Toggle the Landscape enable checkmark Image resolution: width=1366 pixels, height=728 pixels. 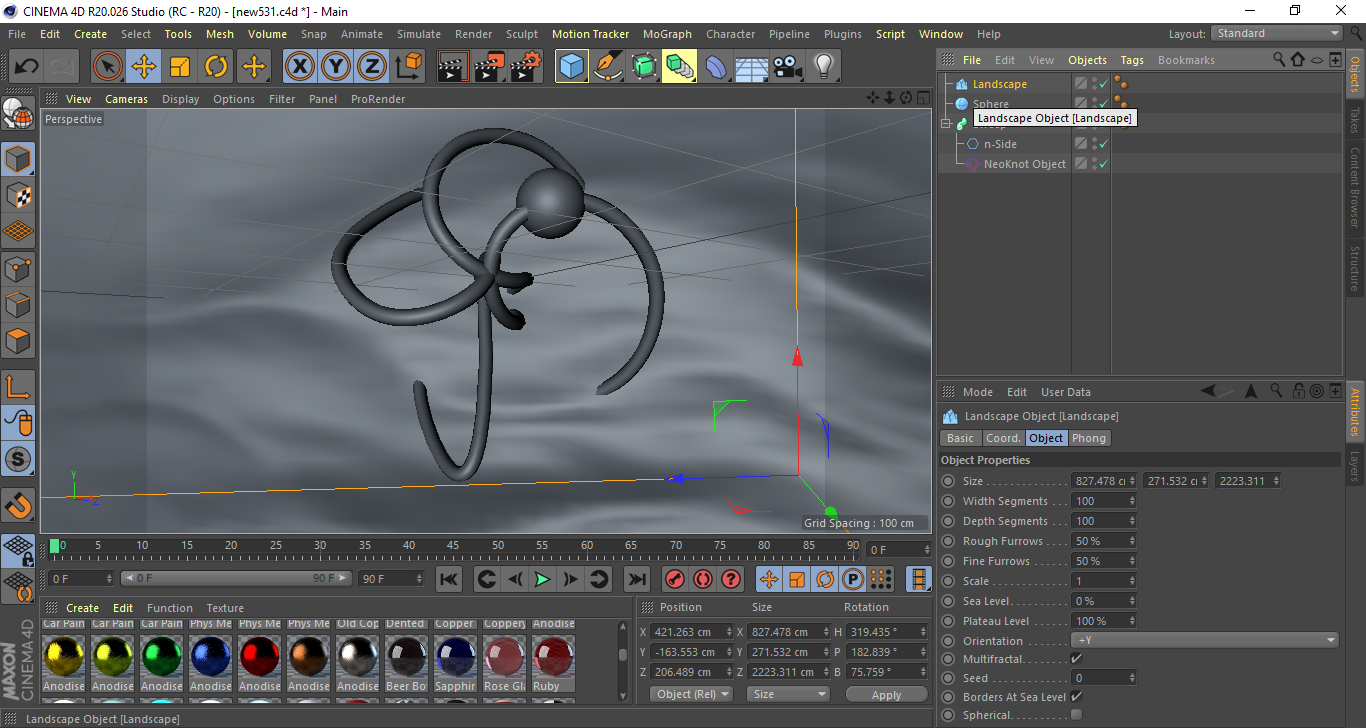click(x=1104, y=84)
